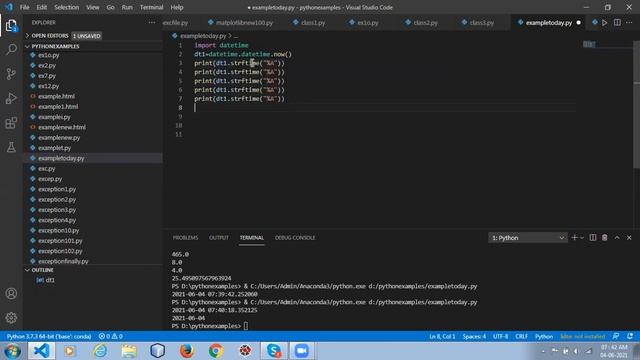Viewport: 640px width, 360px height.
Task: Open the Run menu
Action: (127, 7)
